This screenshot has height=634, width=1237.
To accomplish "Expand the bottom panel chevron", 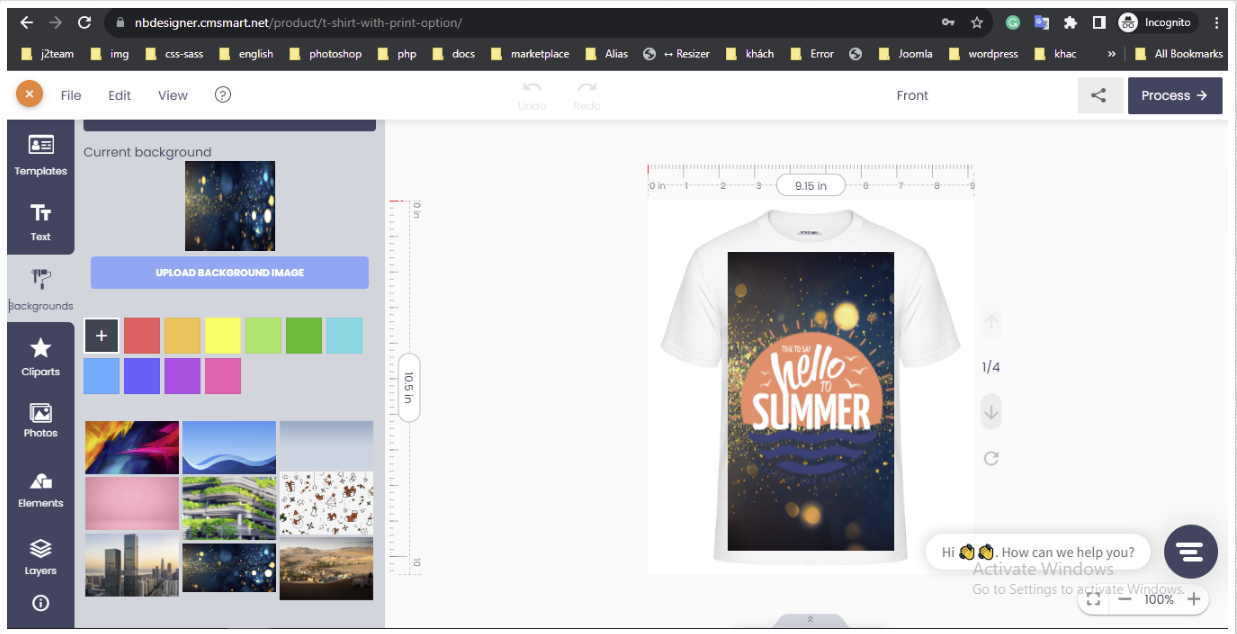I will [x=810, y=621].
